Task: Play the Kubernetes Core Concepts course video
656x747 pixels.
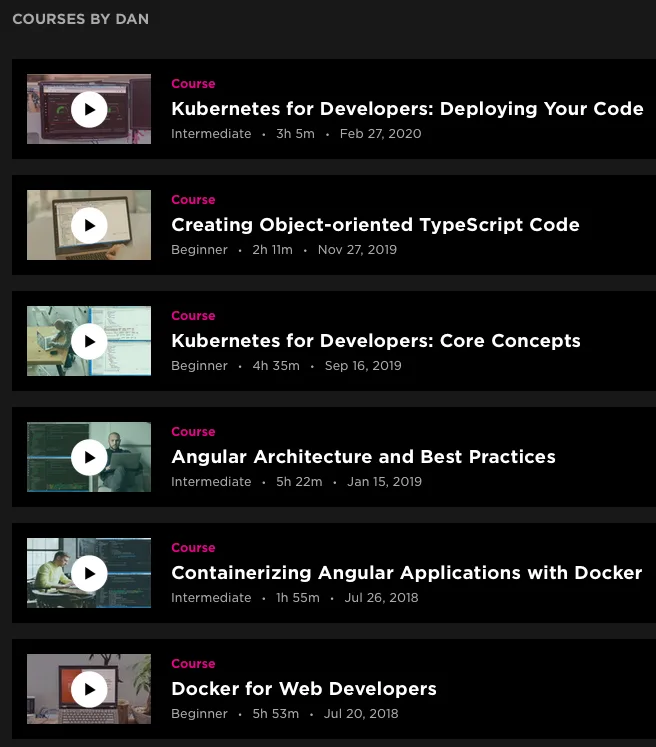Action: 89,341
